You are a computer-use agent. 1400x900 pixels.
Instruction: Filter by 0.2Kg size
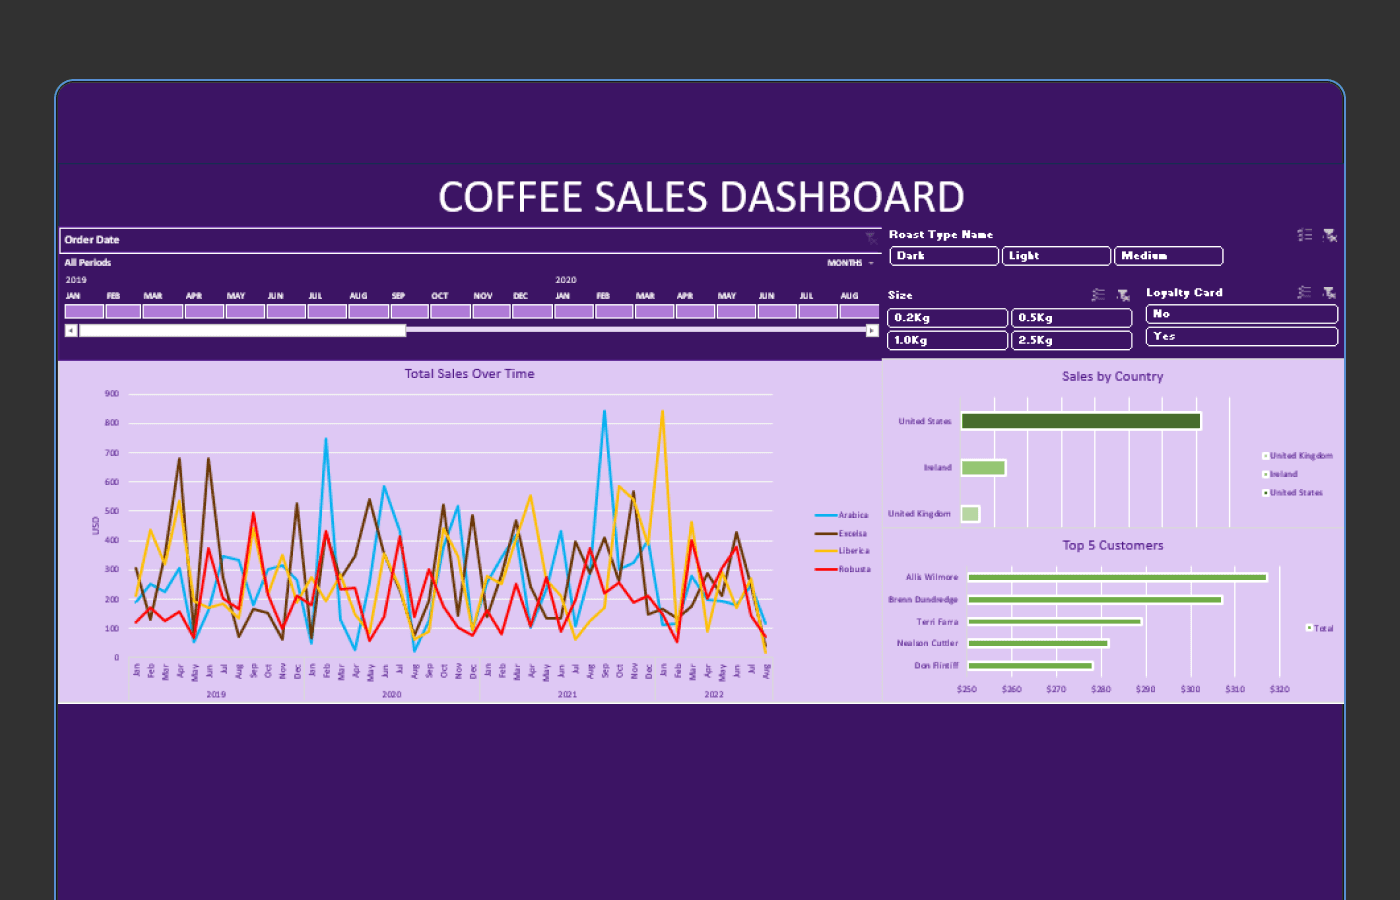point(947,318)
